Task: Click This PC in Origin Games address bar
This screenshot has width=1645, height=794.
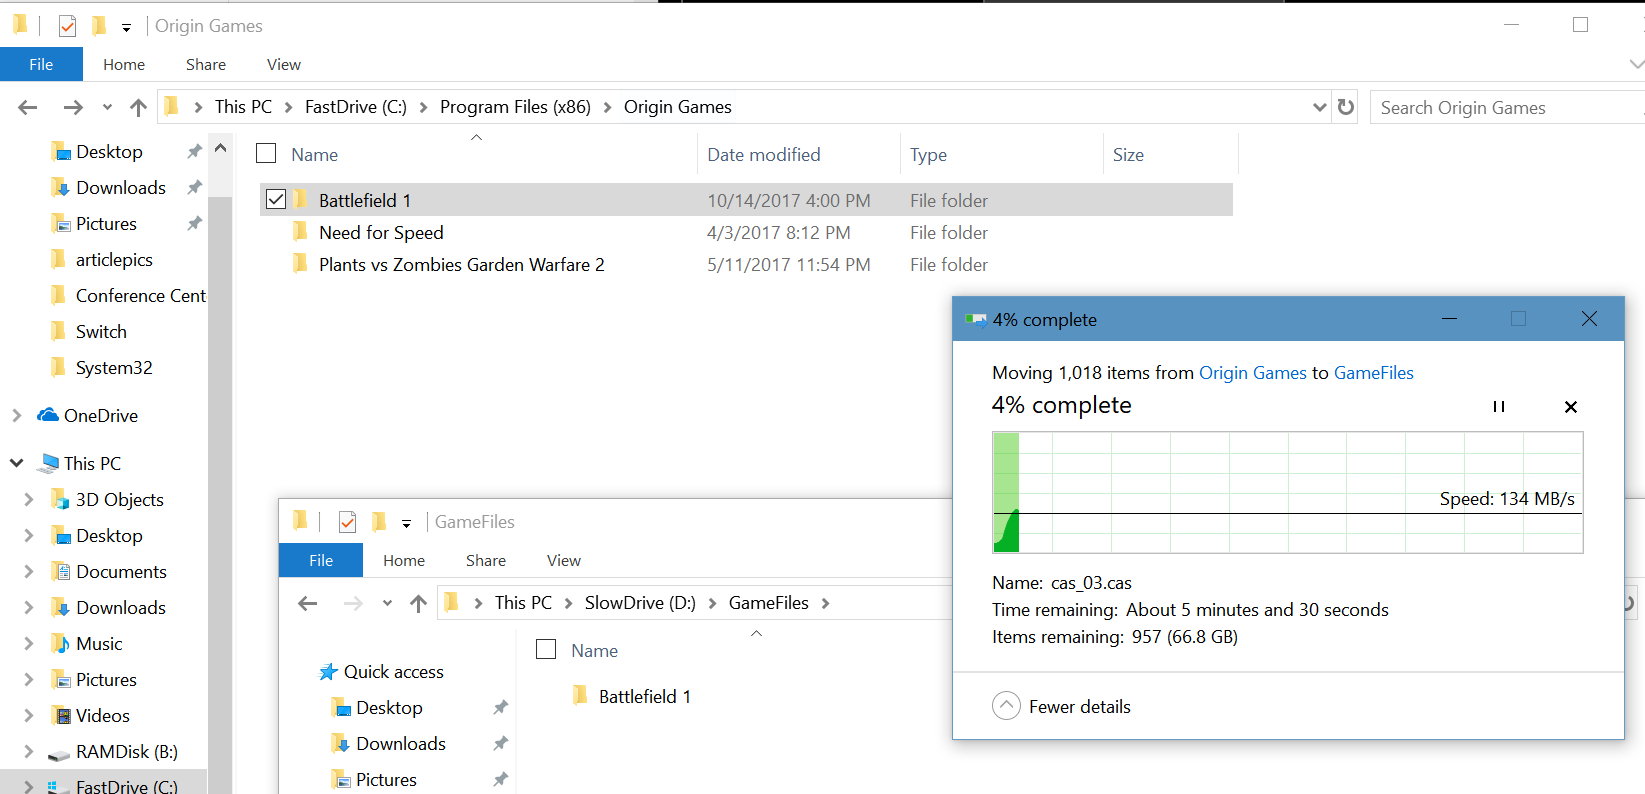Action: coord(243,107)
